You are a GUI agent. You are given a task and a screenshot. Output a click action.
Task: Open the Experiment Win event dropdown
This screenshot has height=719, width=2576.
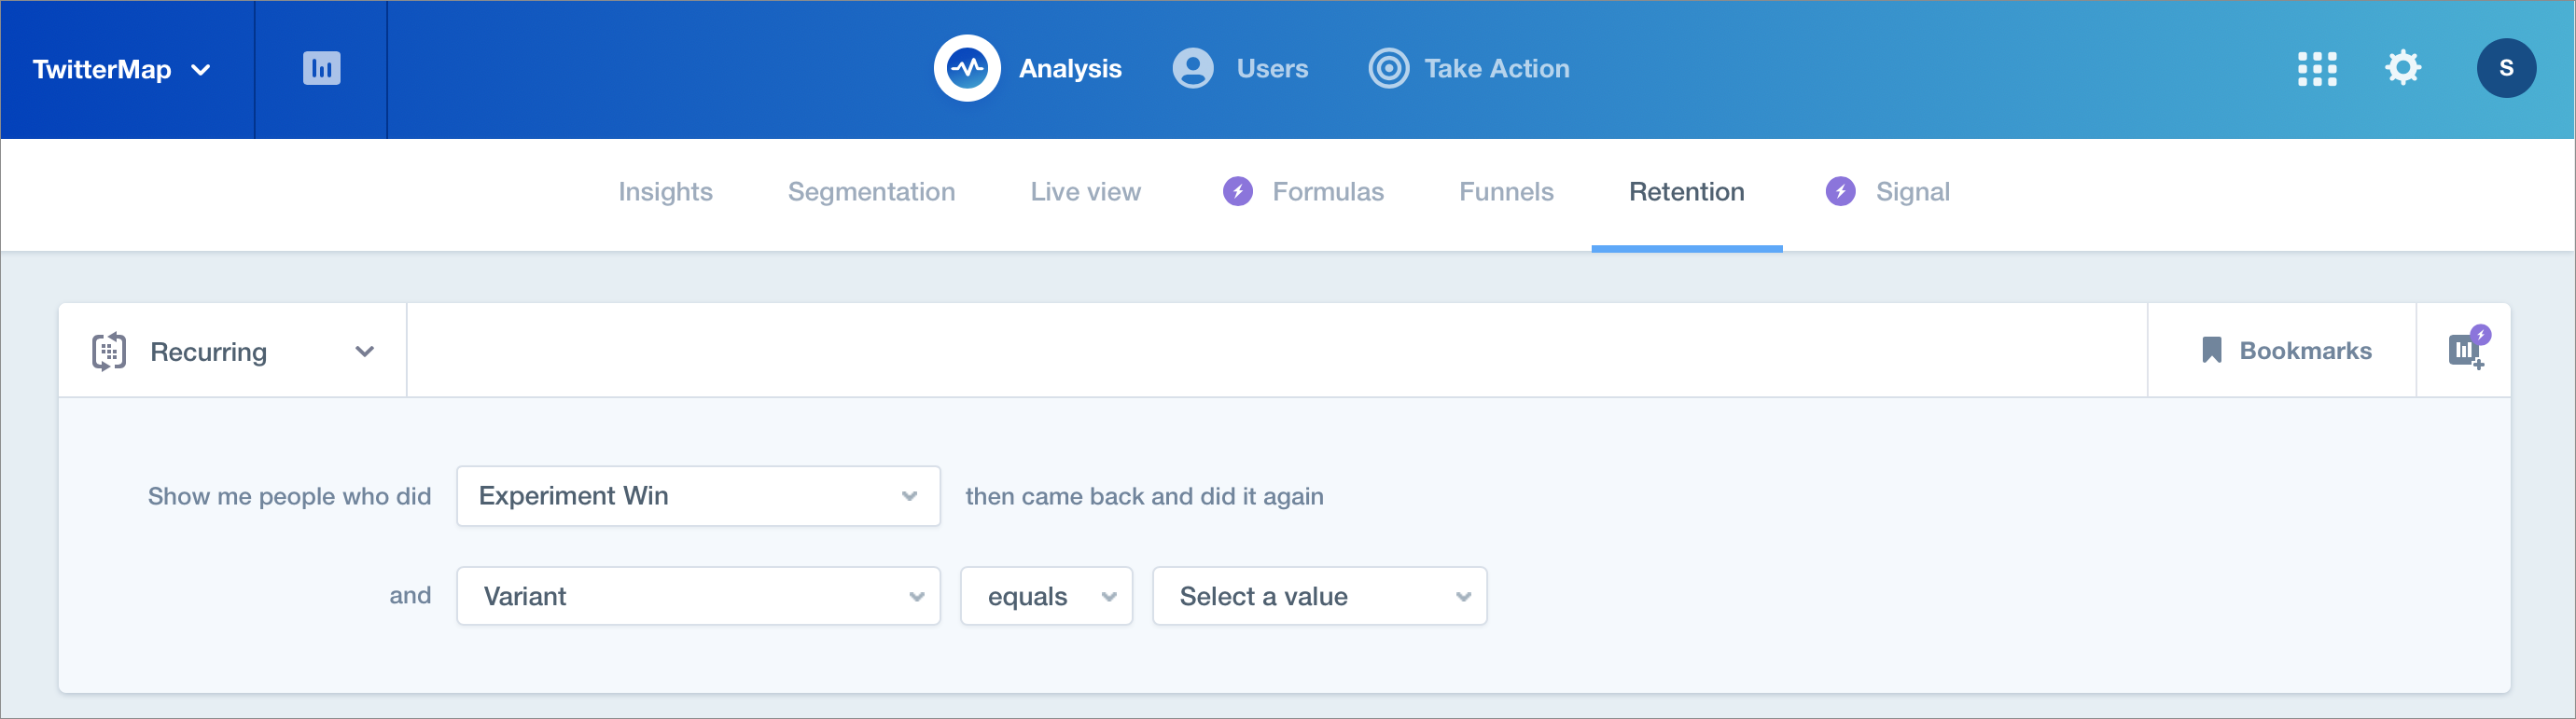point(698,496)
